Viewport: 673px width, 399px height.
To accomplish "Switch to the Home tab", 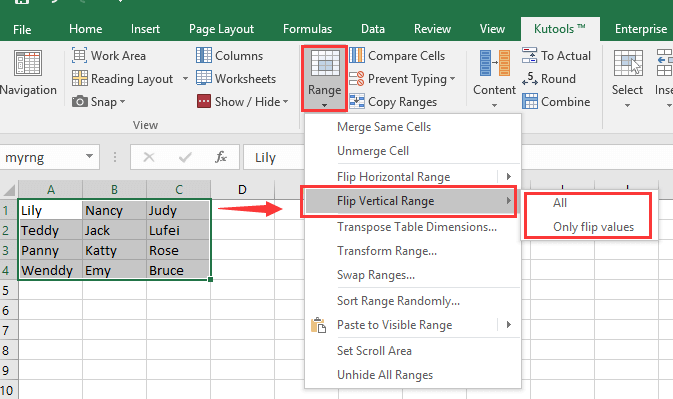I will pos(85,29).
